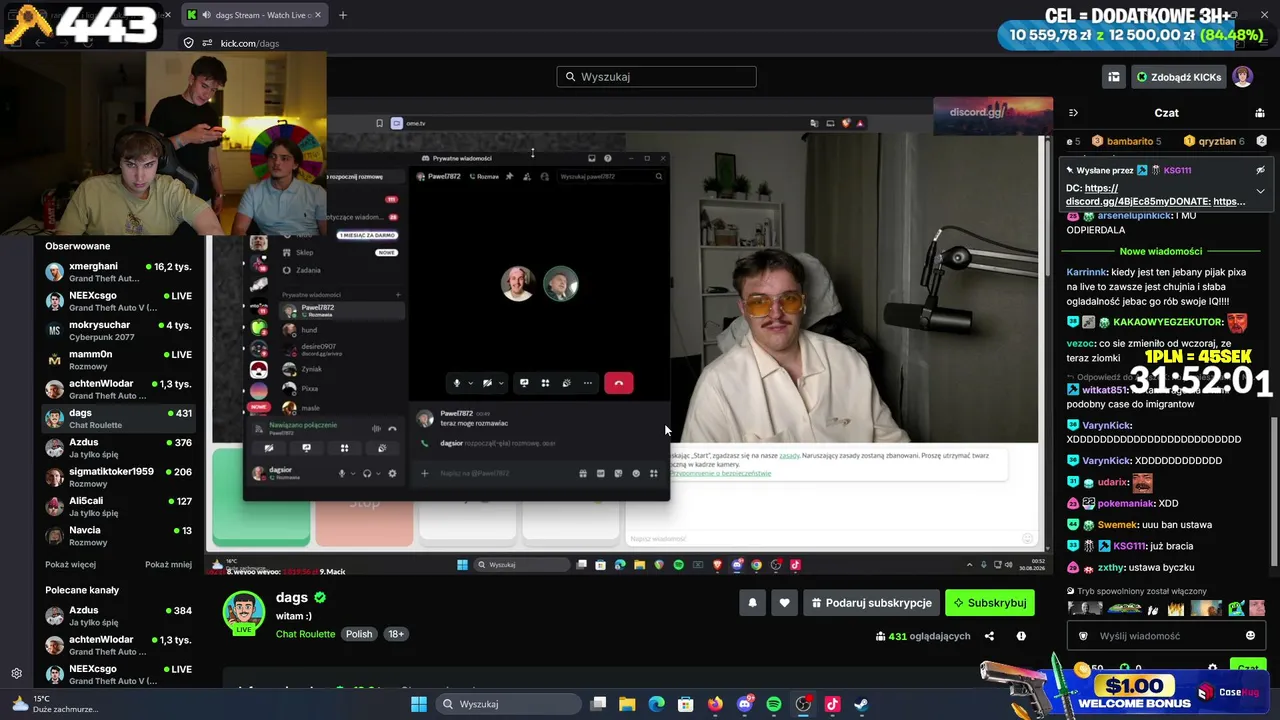Share the dags stream
Screen dimensions: 1280x720
point(989,636)
